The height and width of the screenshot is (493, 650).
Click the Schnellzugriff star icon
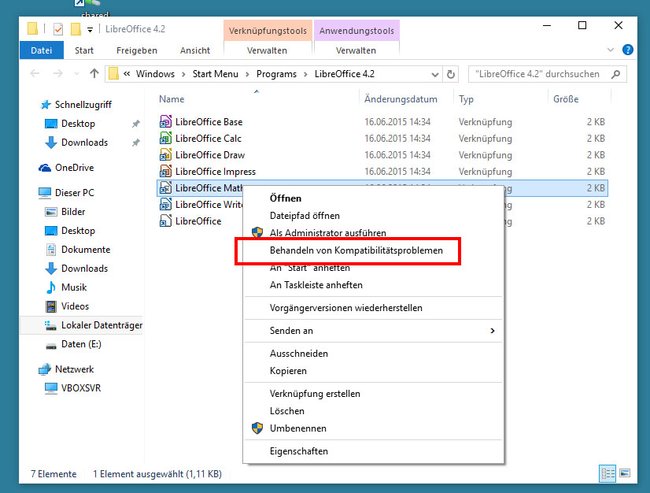click(x=46, y=104)
